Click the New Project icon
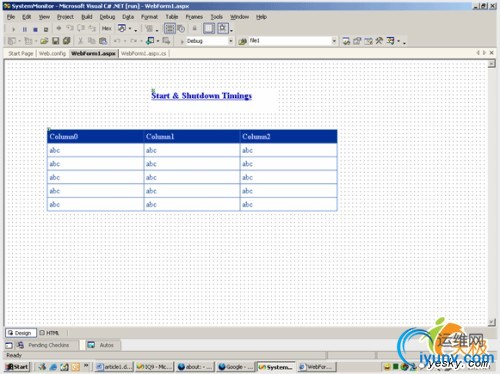Viewport: 500px width, 374px height. click(x=12, y=41)
